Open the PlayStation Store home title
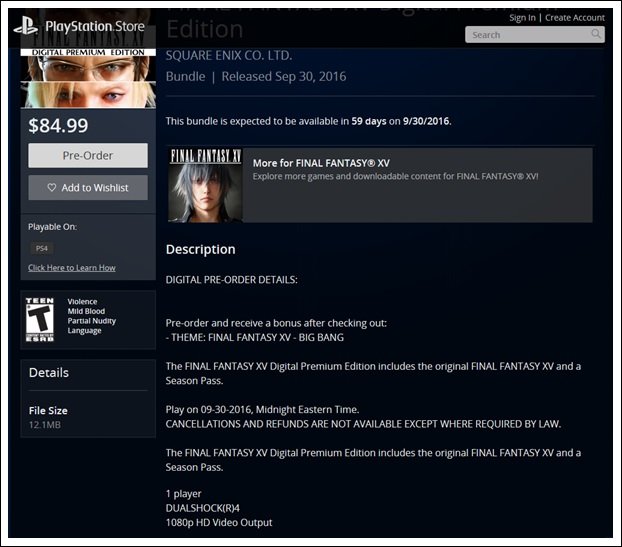Image resolution: width=622 pixels, height=547 pixels. tap(95, 27)
